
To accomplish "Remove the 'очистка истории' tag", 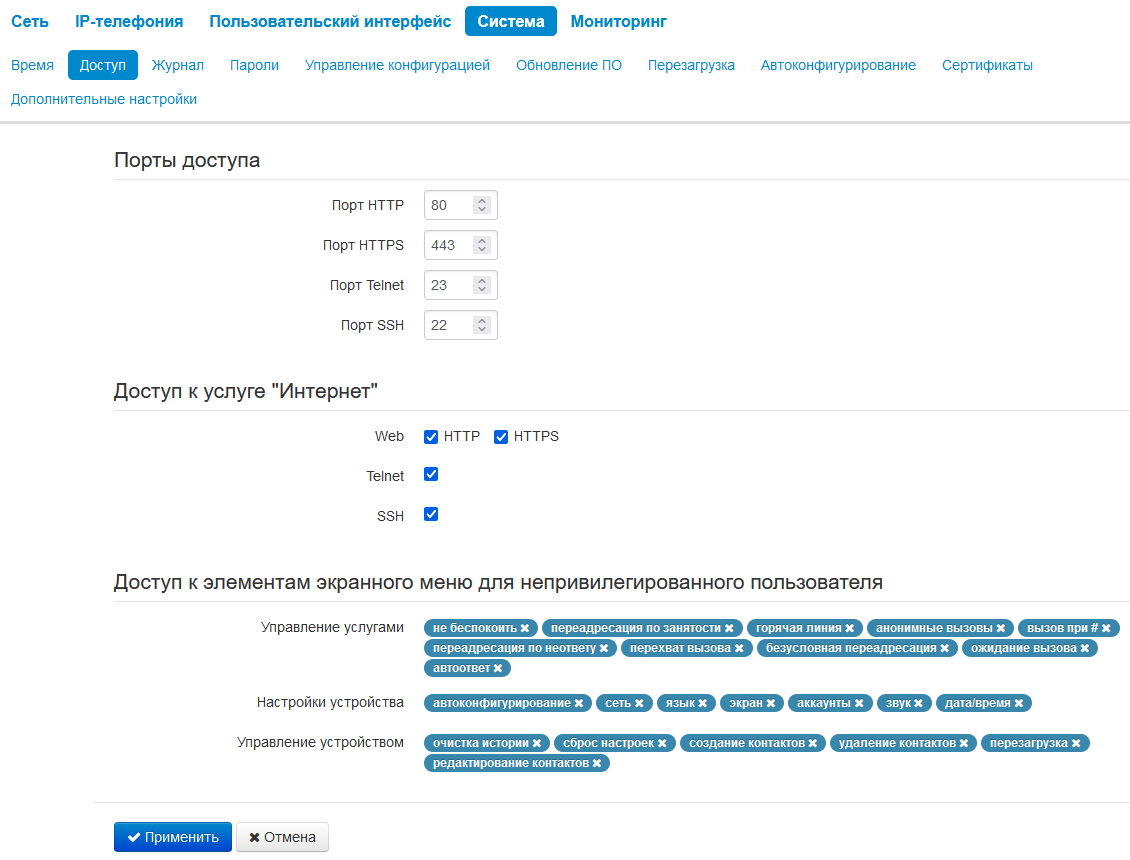I will pos(537,743).
